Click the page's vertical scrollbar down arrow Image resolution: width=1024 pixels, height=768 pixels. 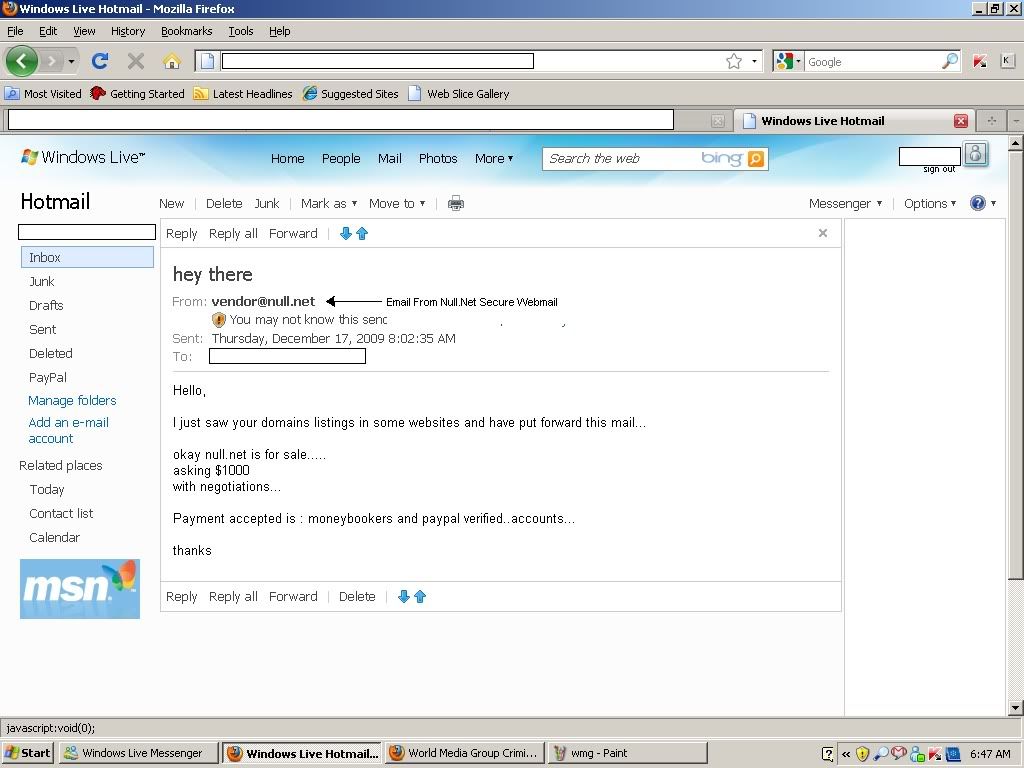click(x=1016, y=708)
